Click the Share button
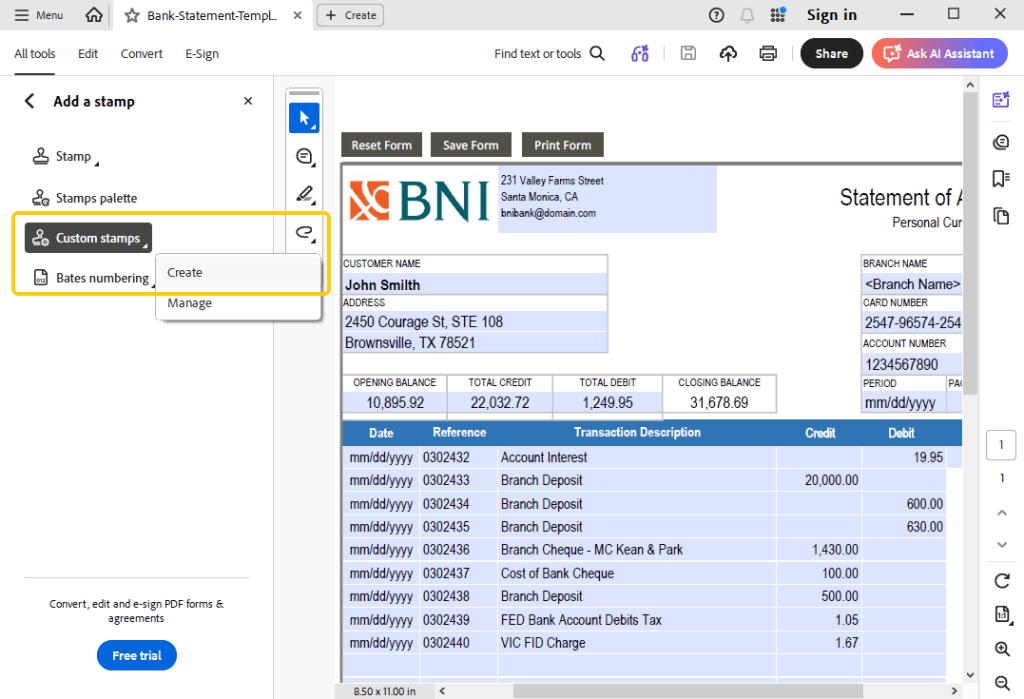This screenshot has height=699, width=1024. point(831,54)
